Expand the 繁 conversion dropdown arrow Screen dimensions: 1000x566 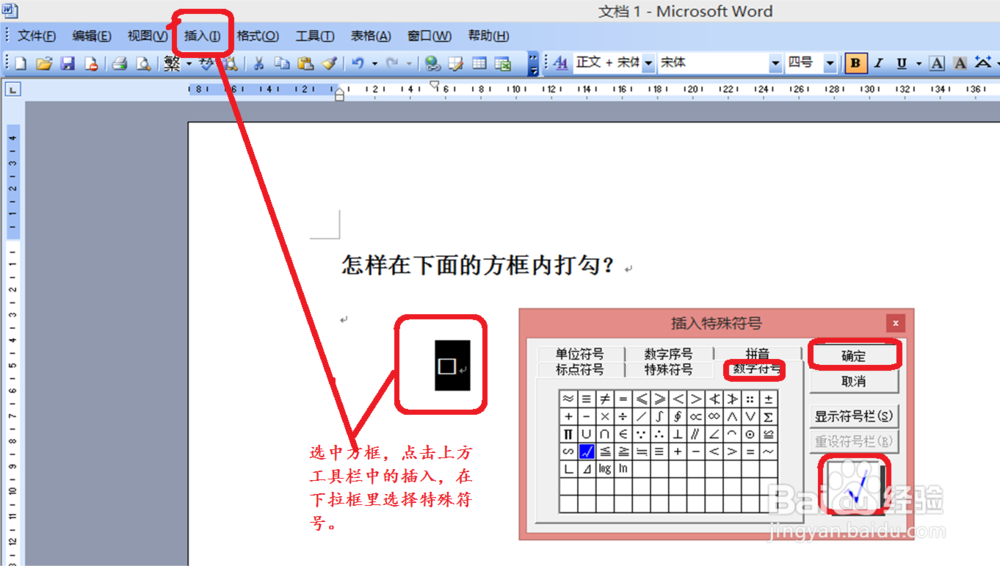(x=189, y=63)
